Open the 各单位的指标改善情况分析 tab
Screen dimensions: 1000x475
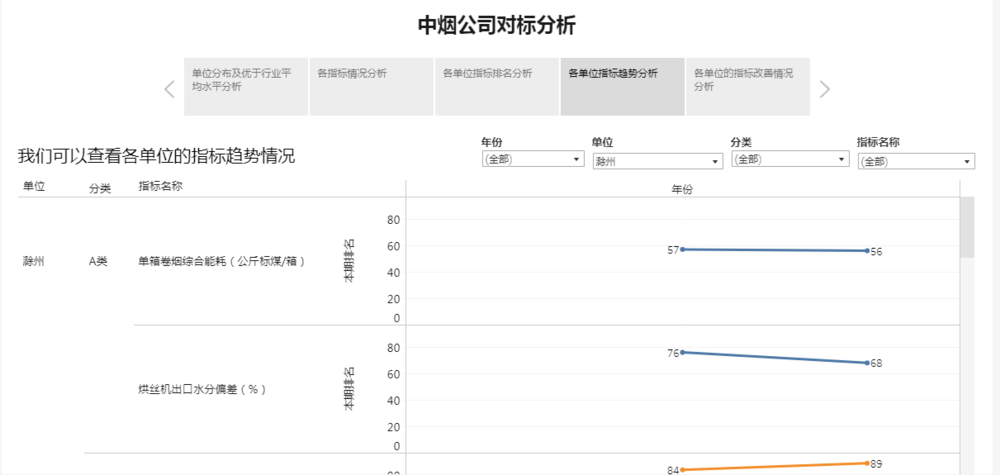pos(747,80)
